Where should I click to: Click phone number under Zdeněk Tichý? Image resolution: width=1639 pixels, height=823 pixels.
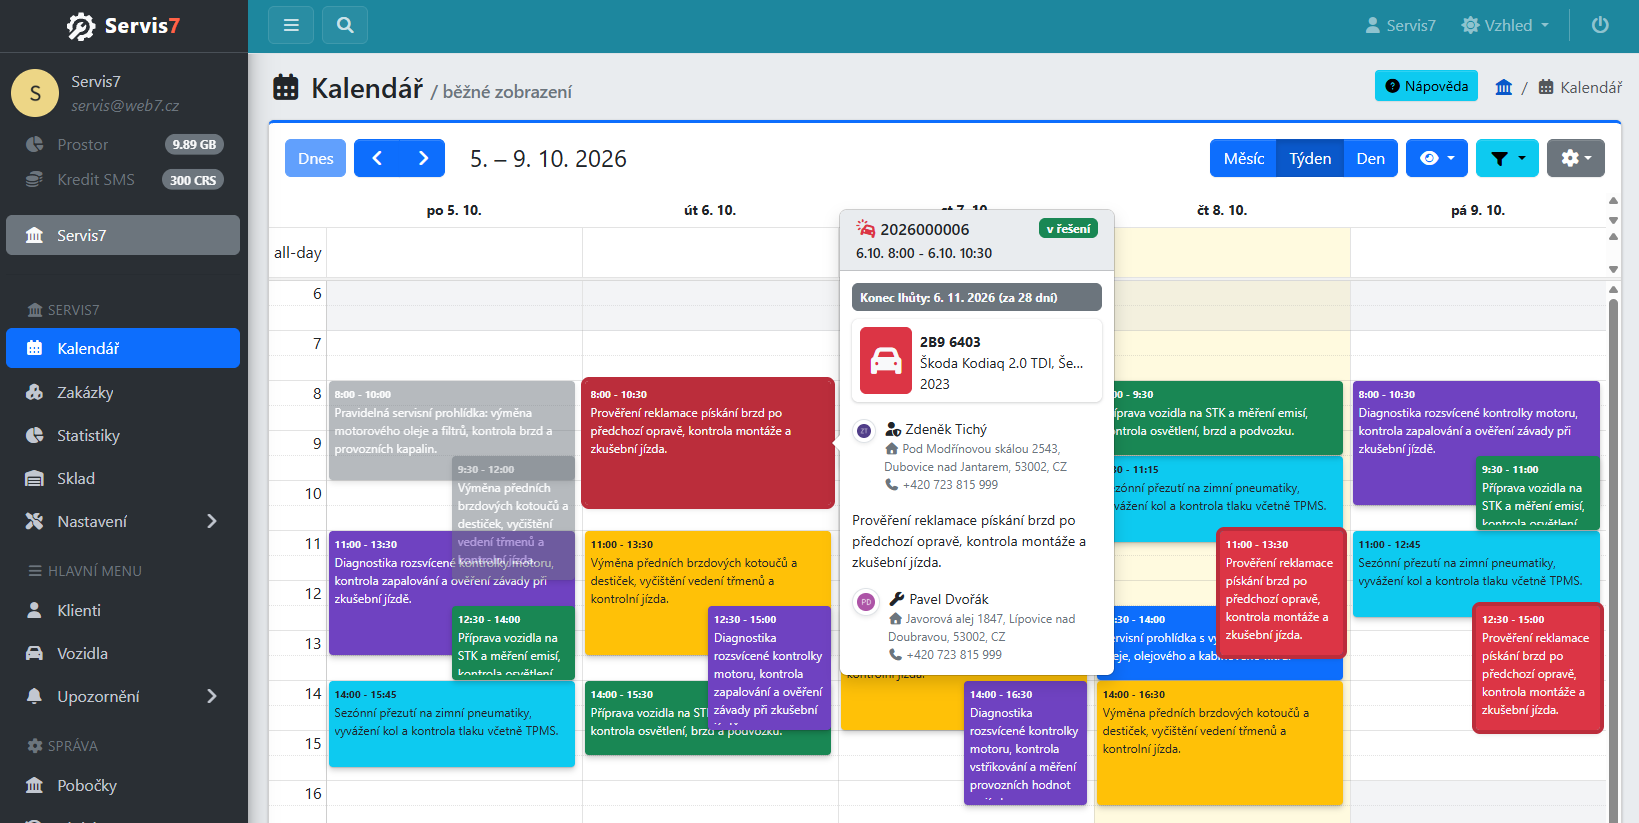(x=950, y=485)
